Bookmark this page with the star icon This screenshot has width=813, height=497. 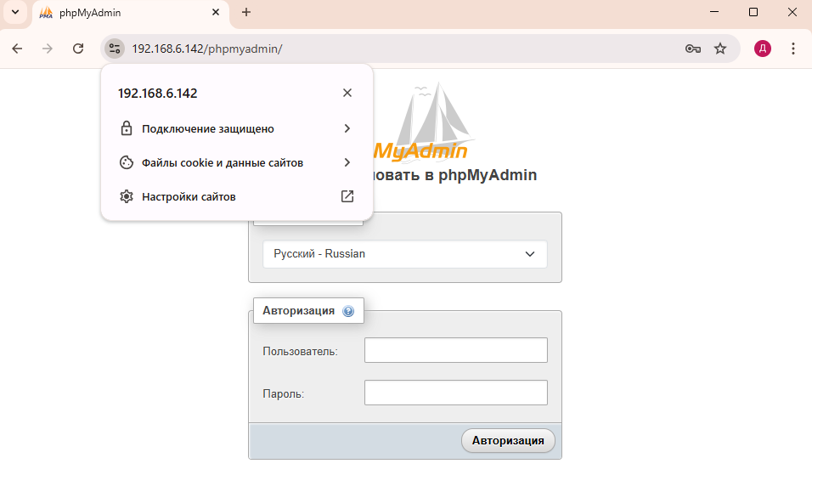pos(720,49)
